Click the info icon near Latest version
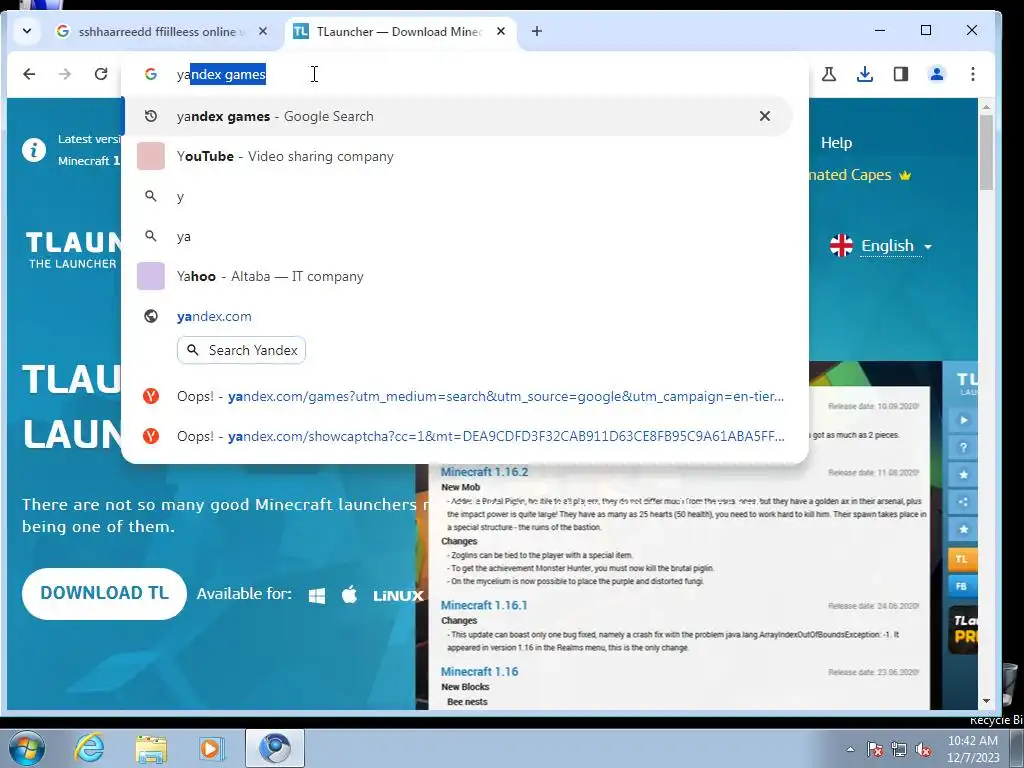The image size is (1024, 768). [34, 150]
